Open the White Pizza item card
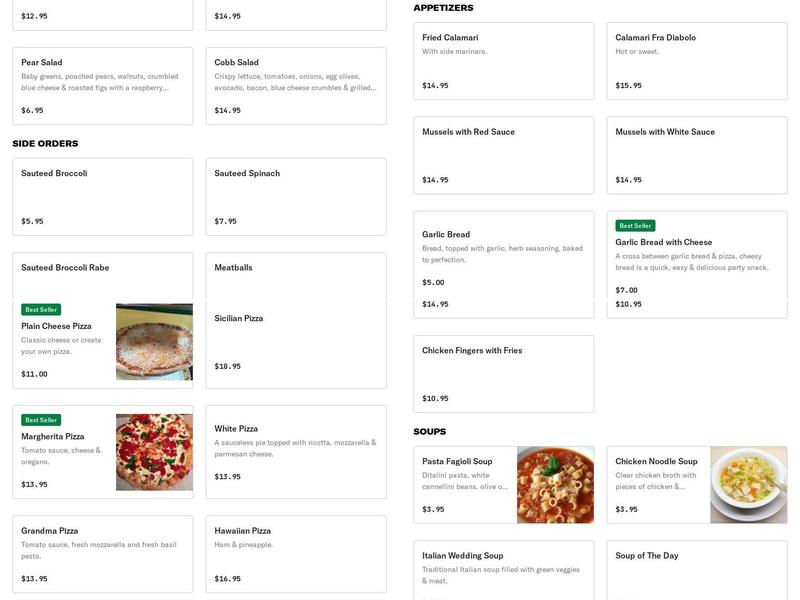800x600 pixels. 295,450
